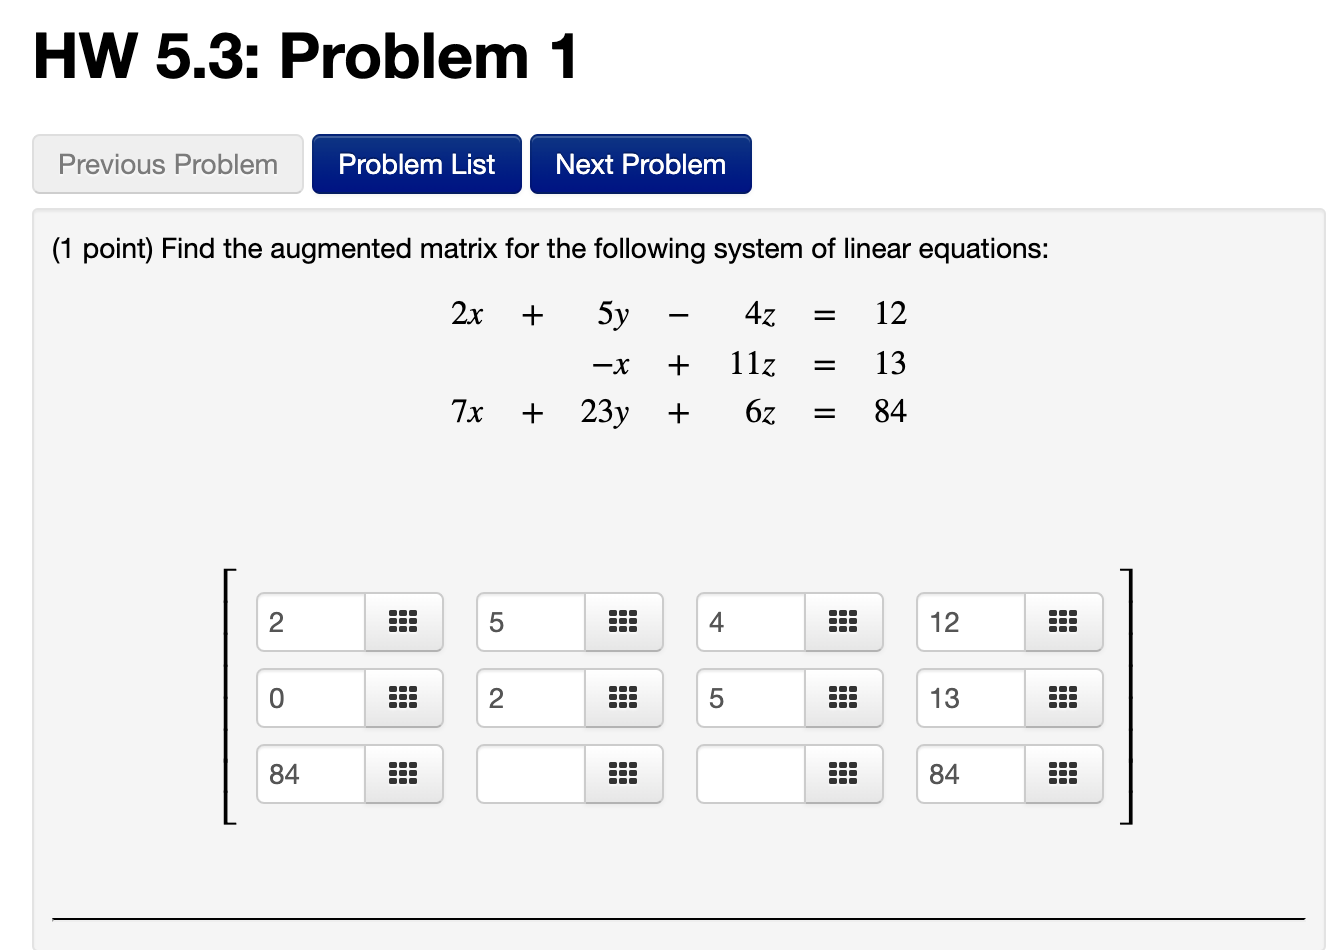This screenshot has height=950, width=1330.
Task: Click the Previous Problem button
Action: (x=167, y=163)
